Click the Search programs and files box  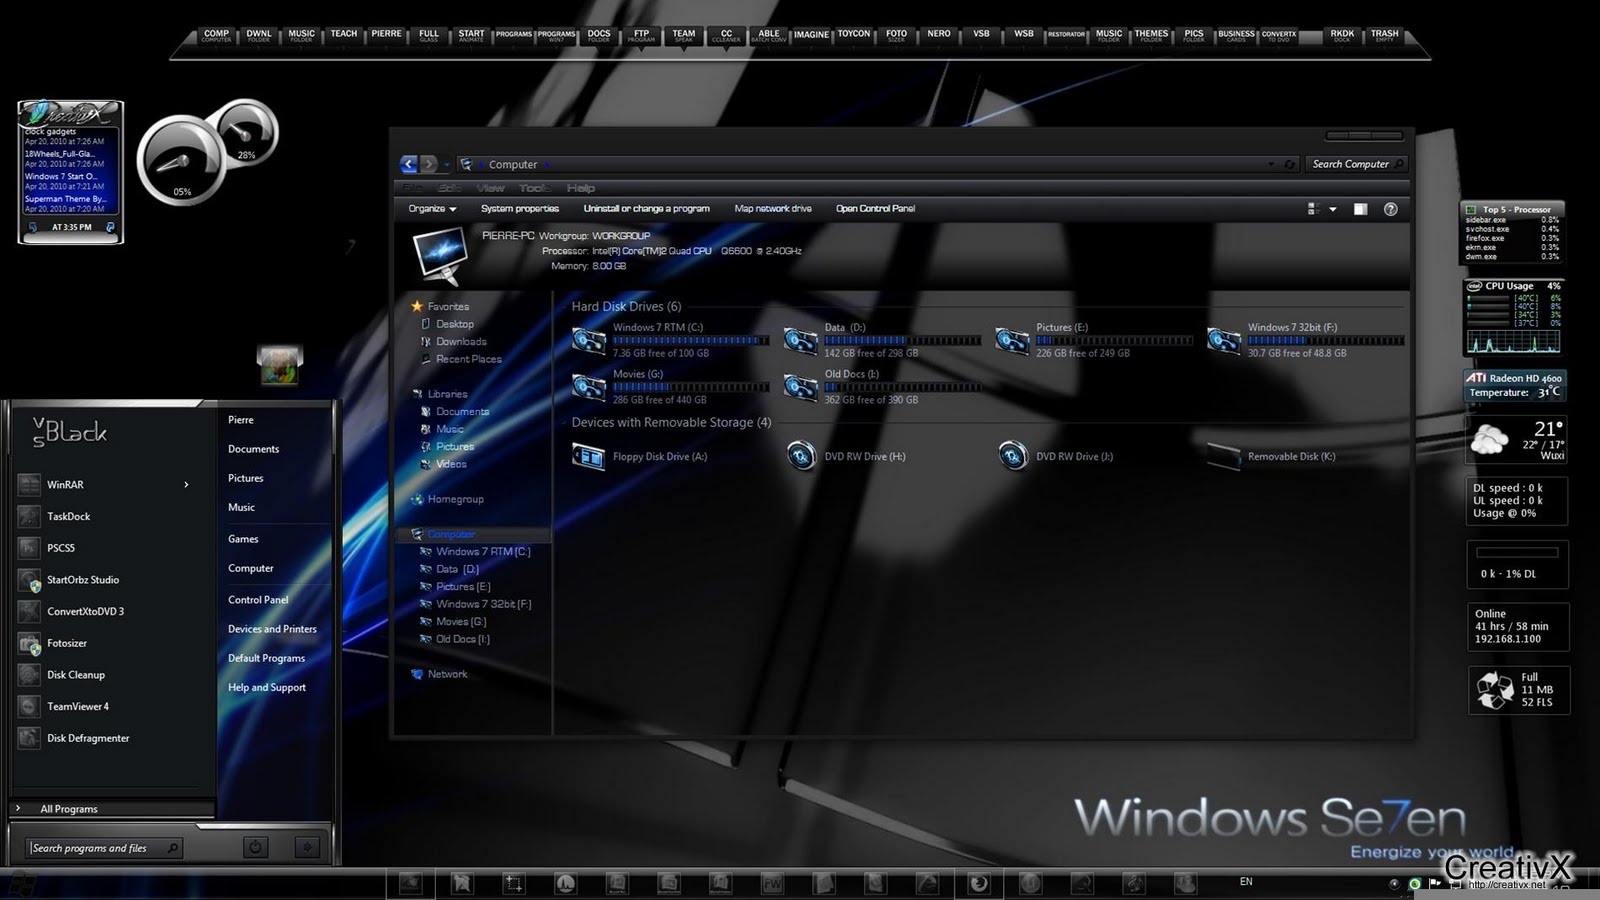point(104,848)
